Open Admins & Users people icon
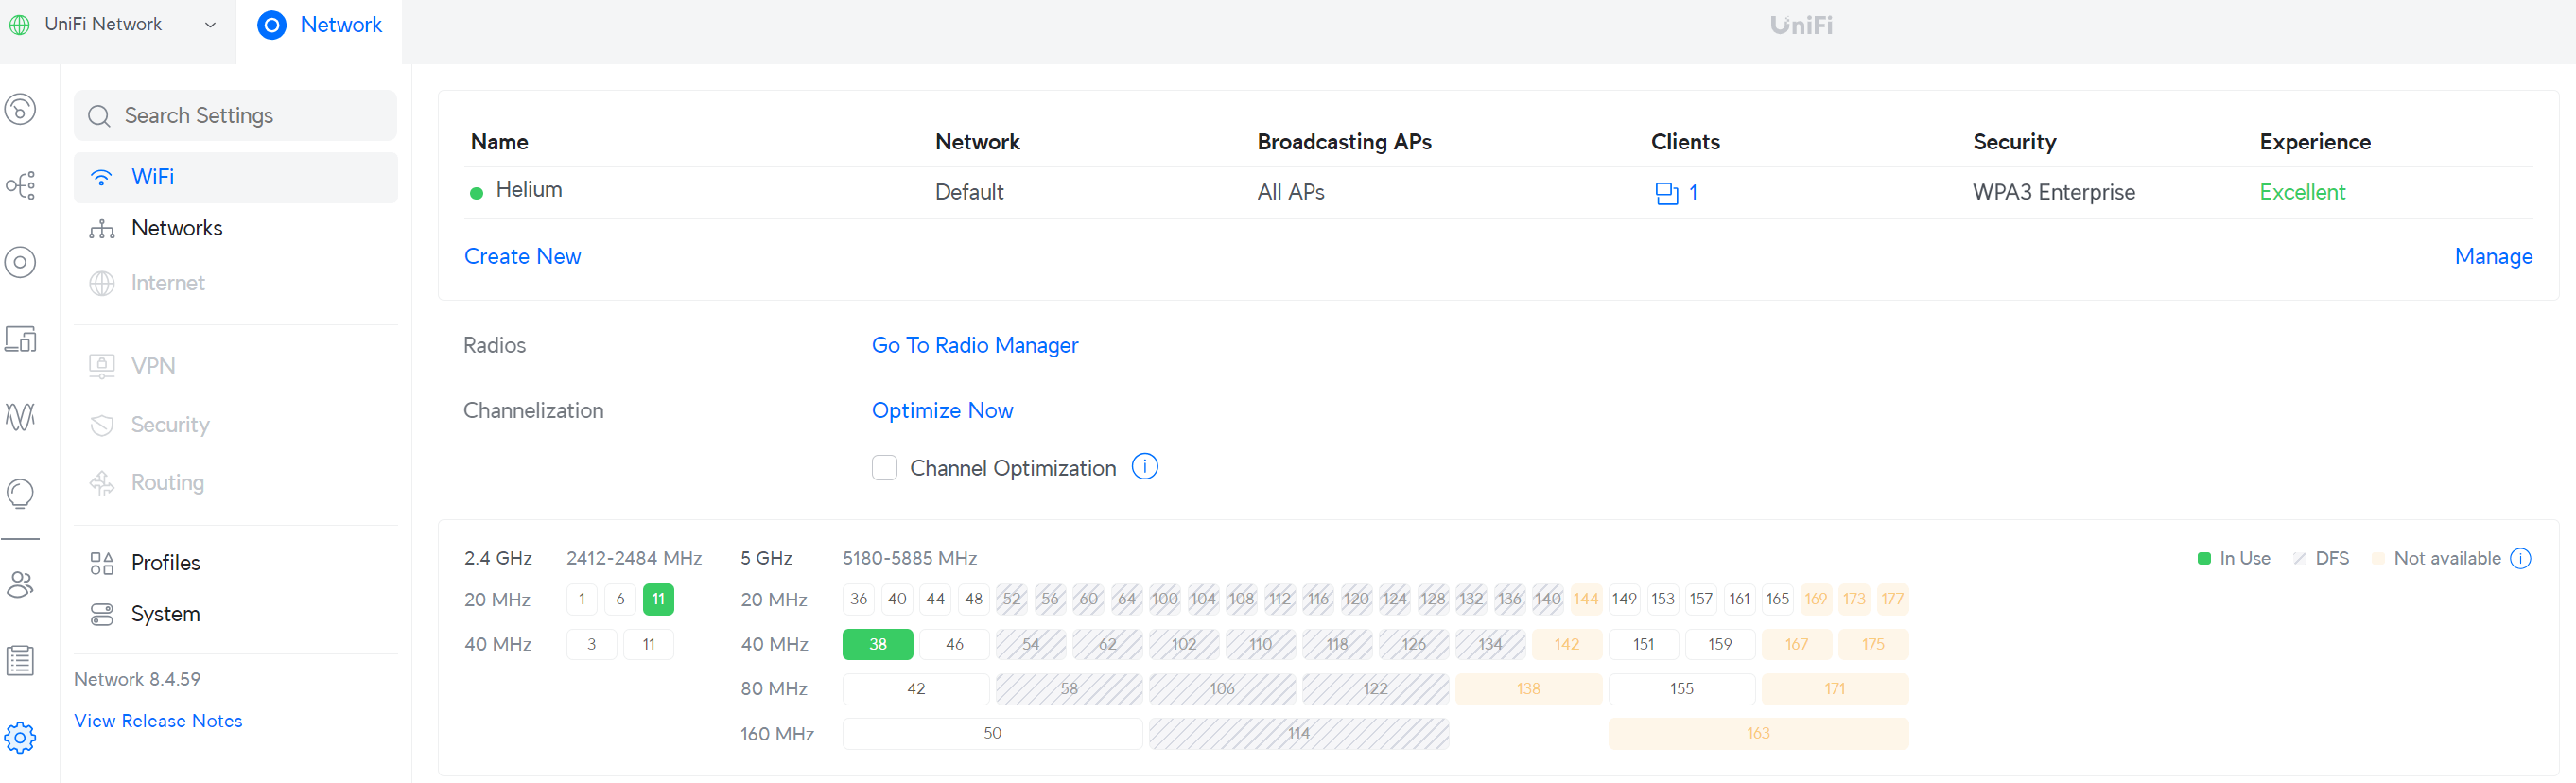2576x783 pixels. point(20,584)
